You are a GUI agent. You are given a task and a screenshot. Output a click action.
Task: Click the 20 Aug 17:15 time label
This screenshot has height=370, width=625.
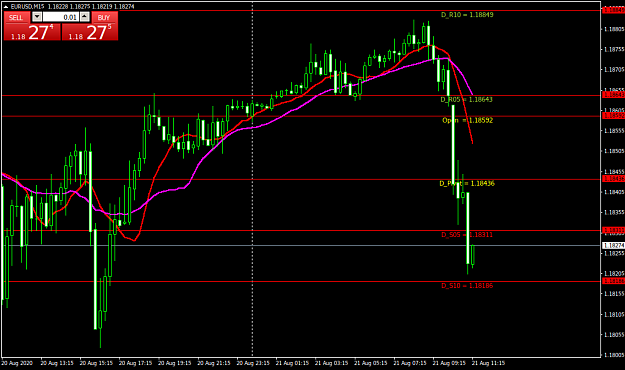[x=135, y=363]
